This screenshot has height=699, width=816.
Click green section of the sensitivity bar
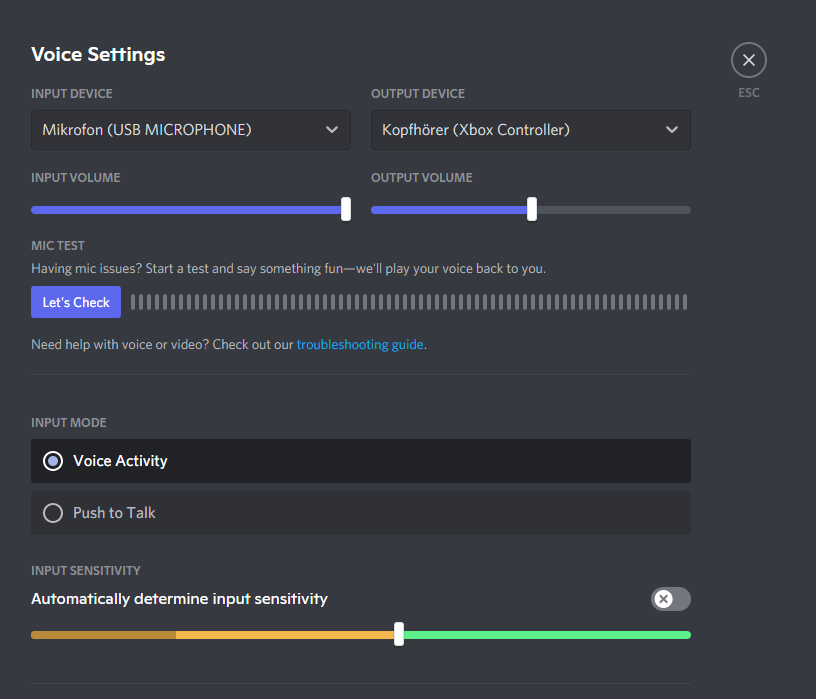coord(545,635)
